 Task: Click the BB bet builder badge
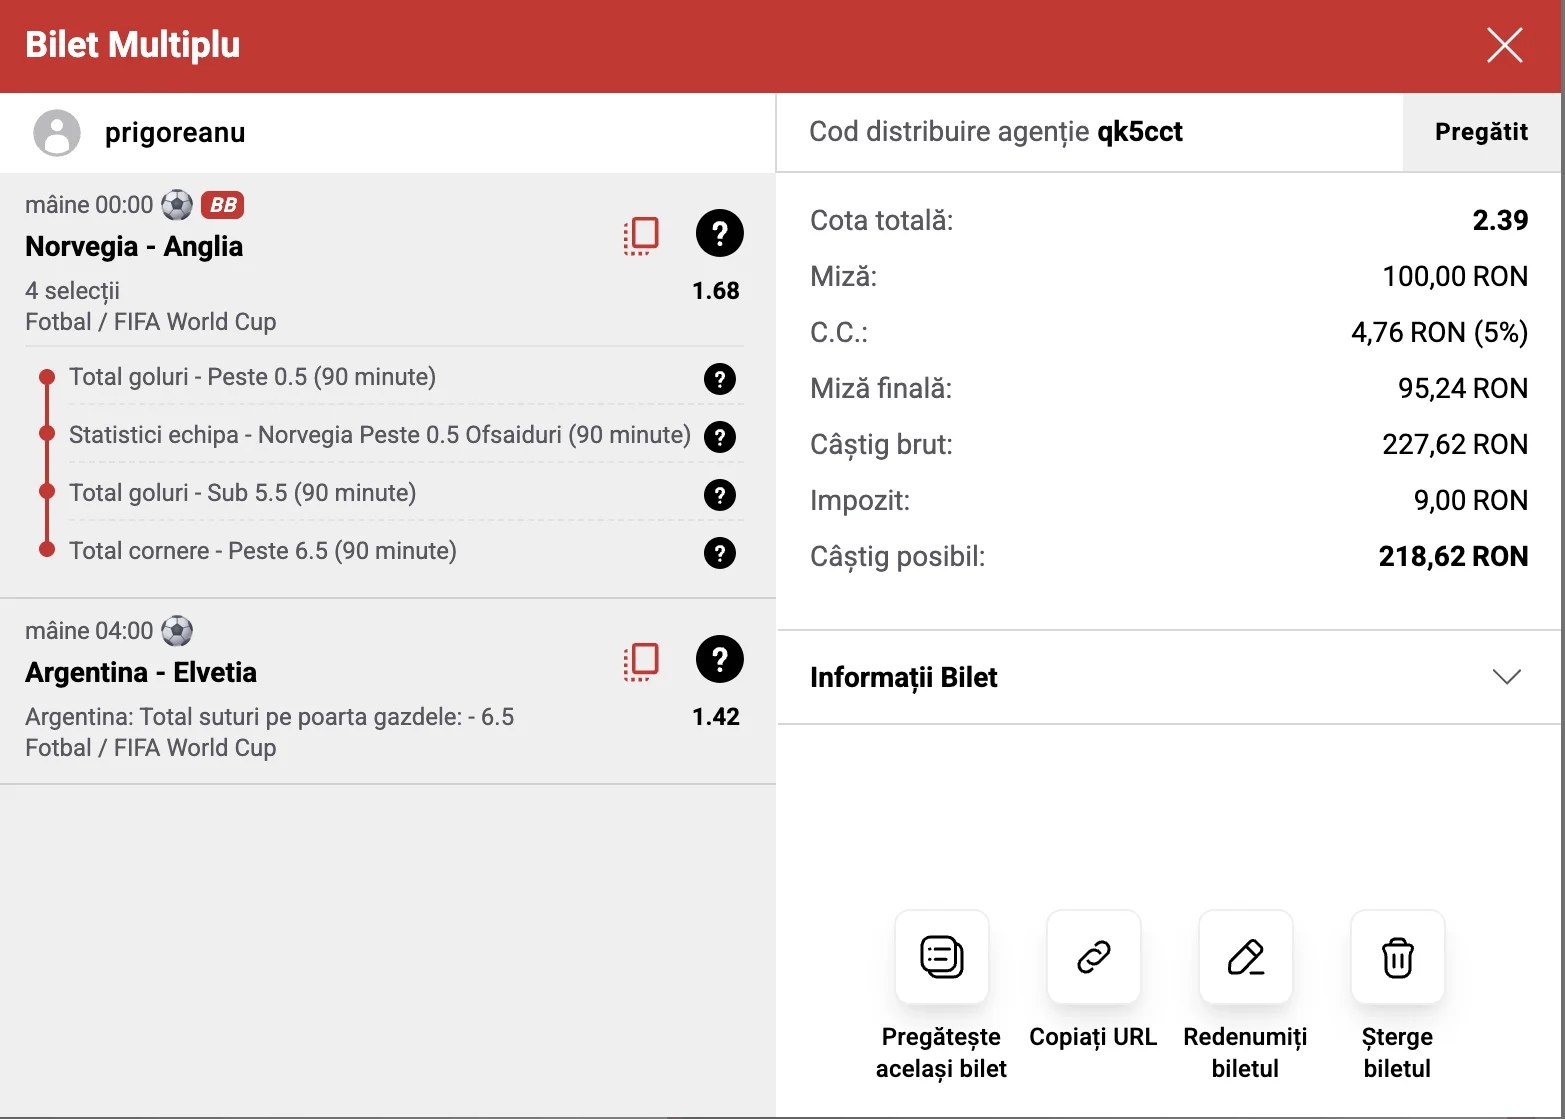pyautogui.click(x=223, y=205)
